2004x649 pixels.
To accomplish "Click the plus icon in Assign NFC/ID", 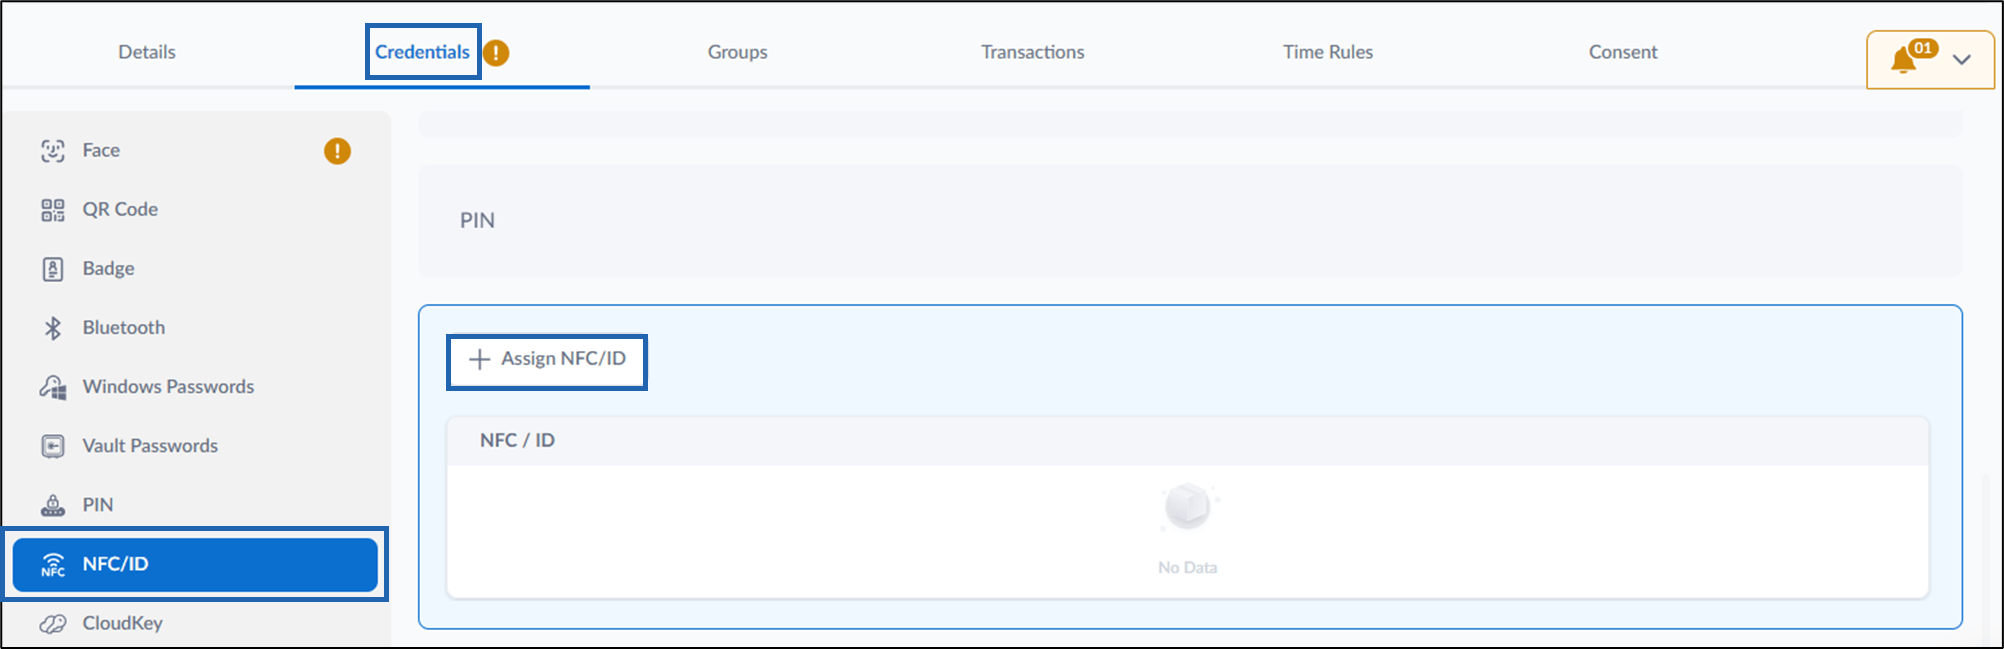I will point(480,359).
